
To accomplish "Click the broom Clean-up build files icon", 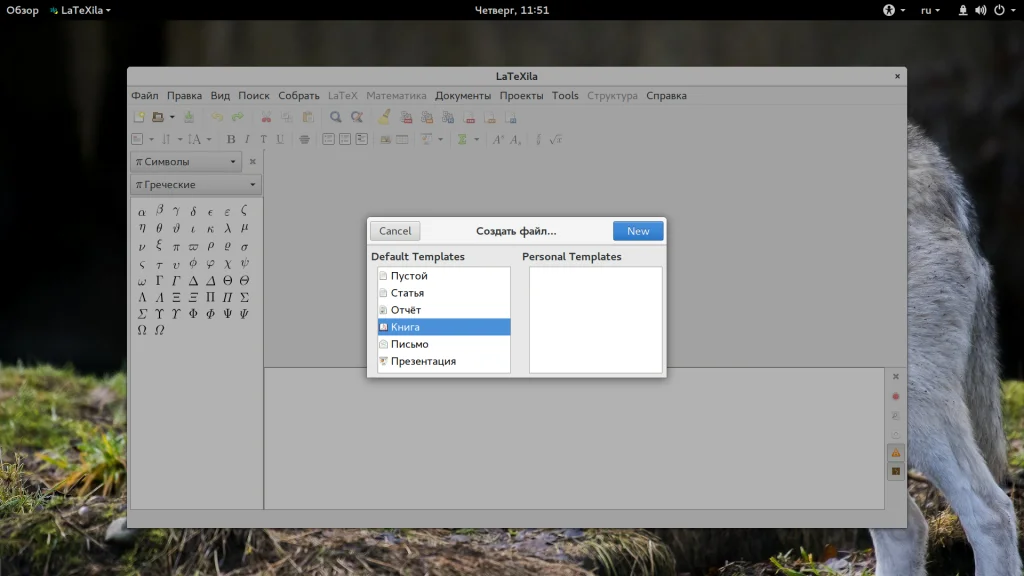I will pos(384,117).
